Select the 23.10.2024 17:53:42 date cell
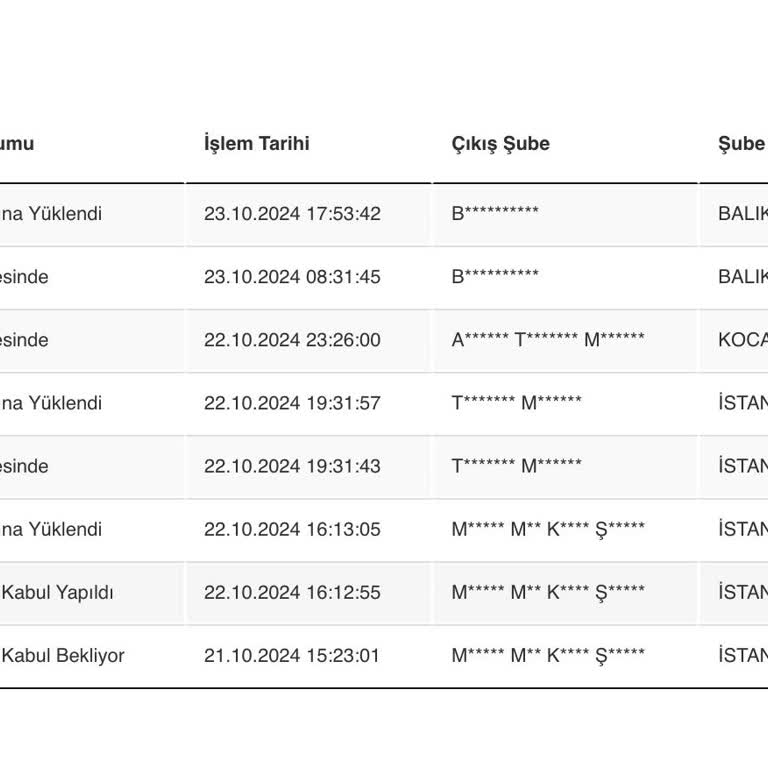 [292, 214]
